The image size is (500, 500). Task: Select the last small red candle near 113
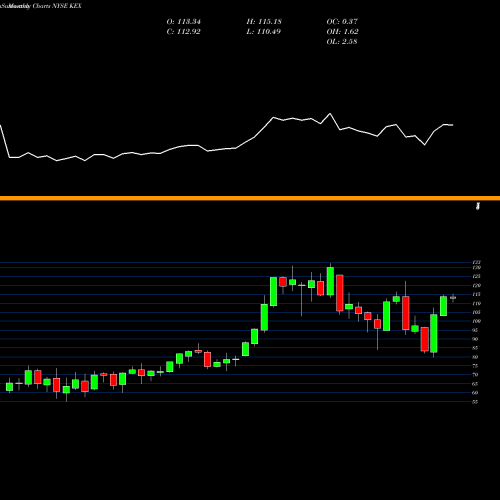click(x=453, y=298)
